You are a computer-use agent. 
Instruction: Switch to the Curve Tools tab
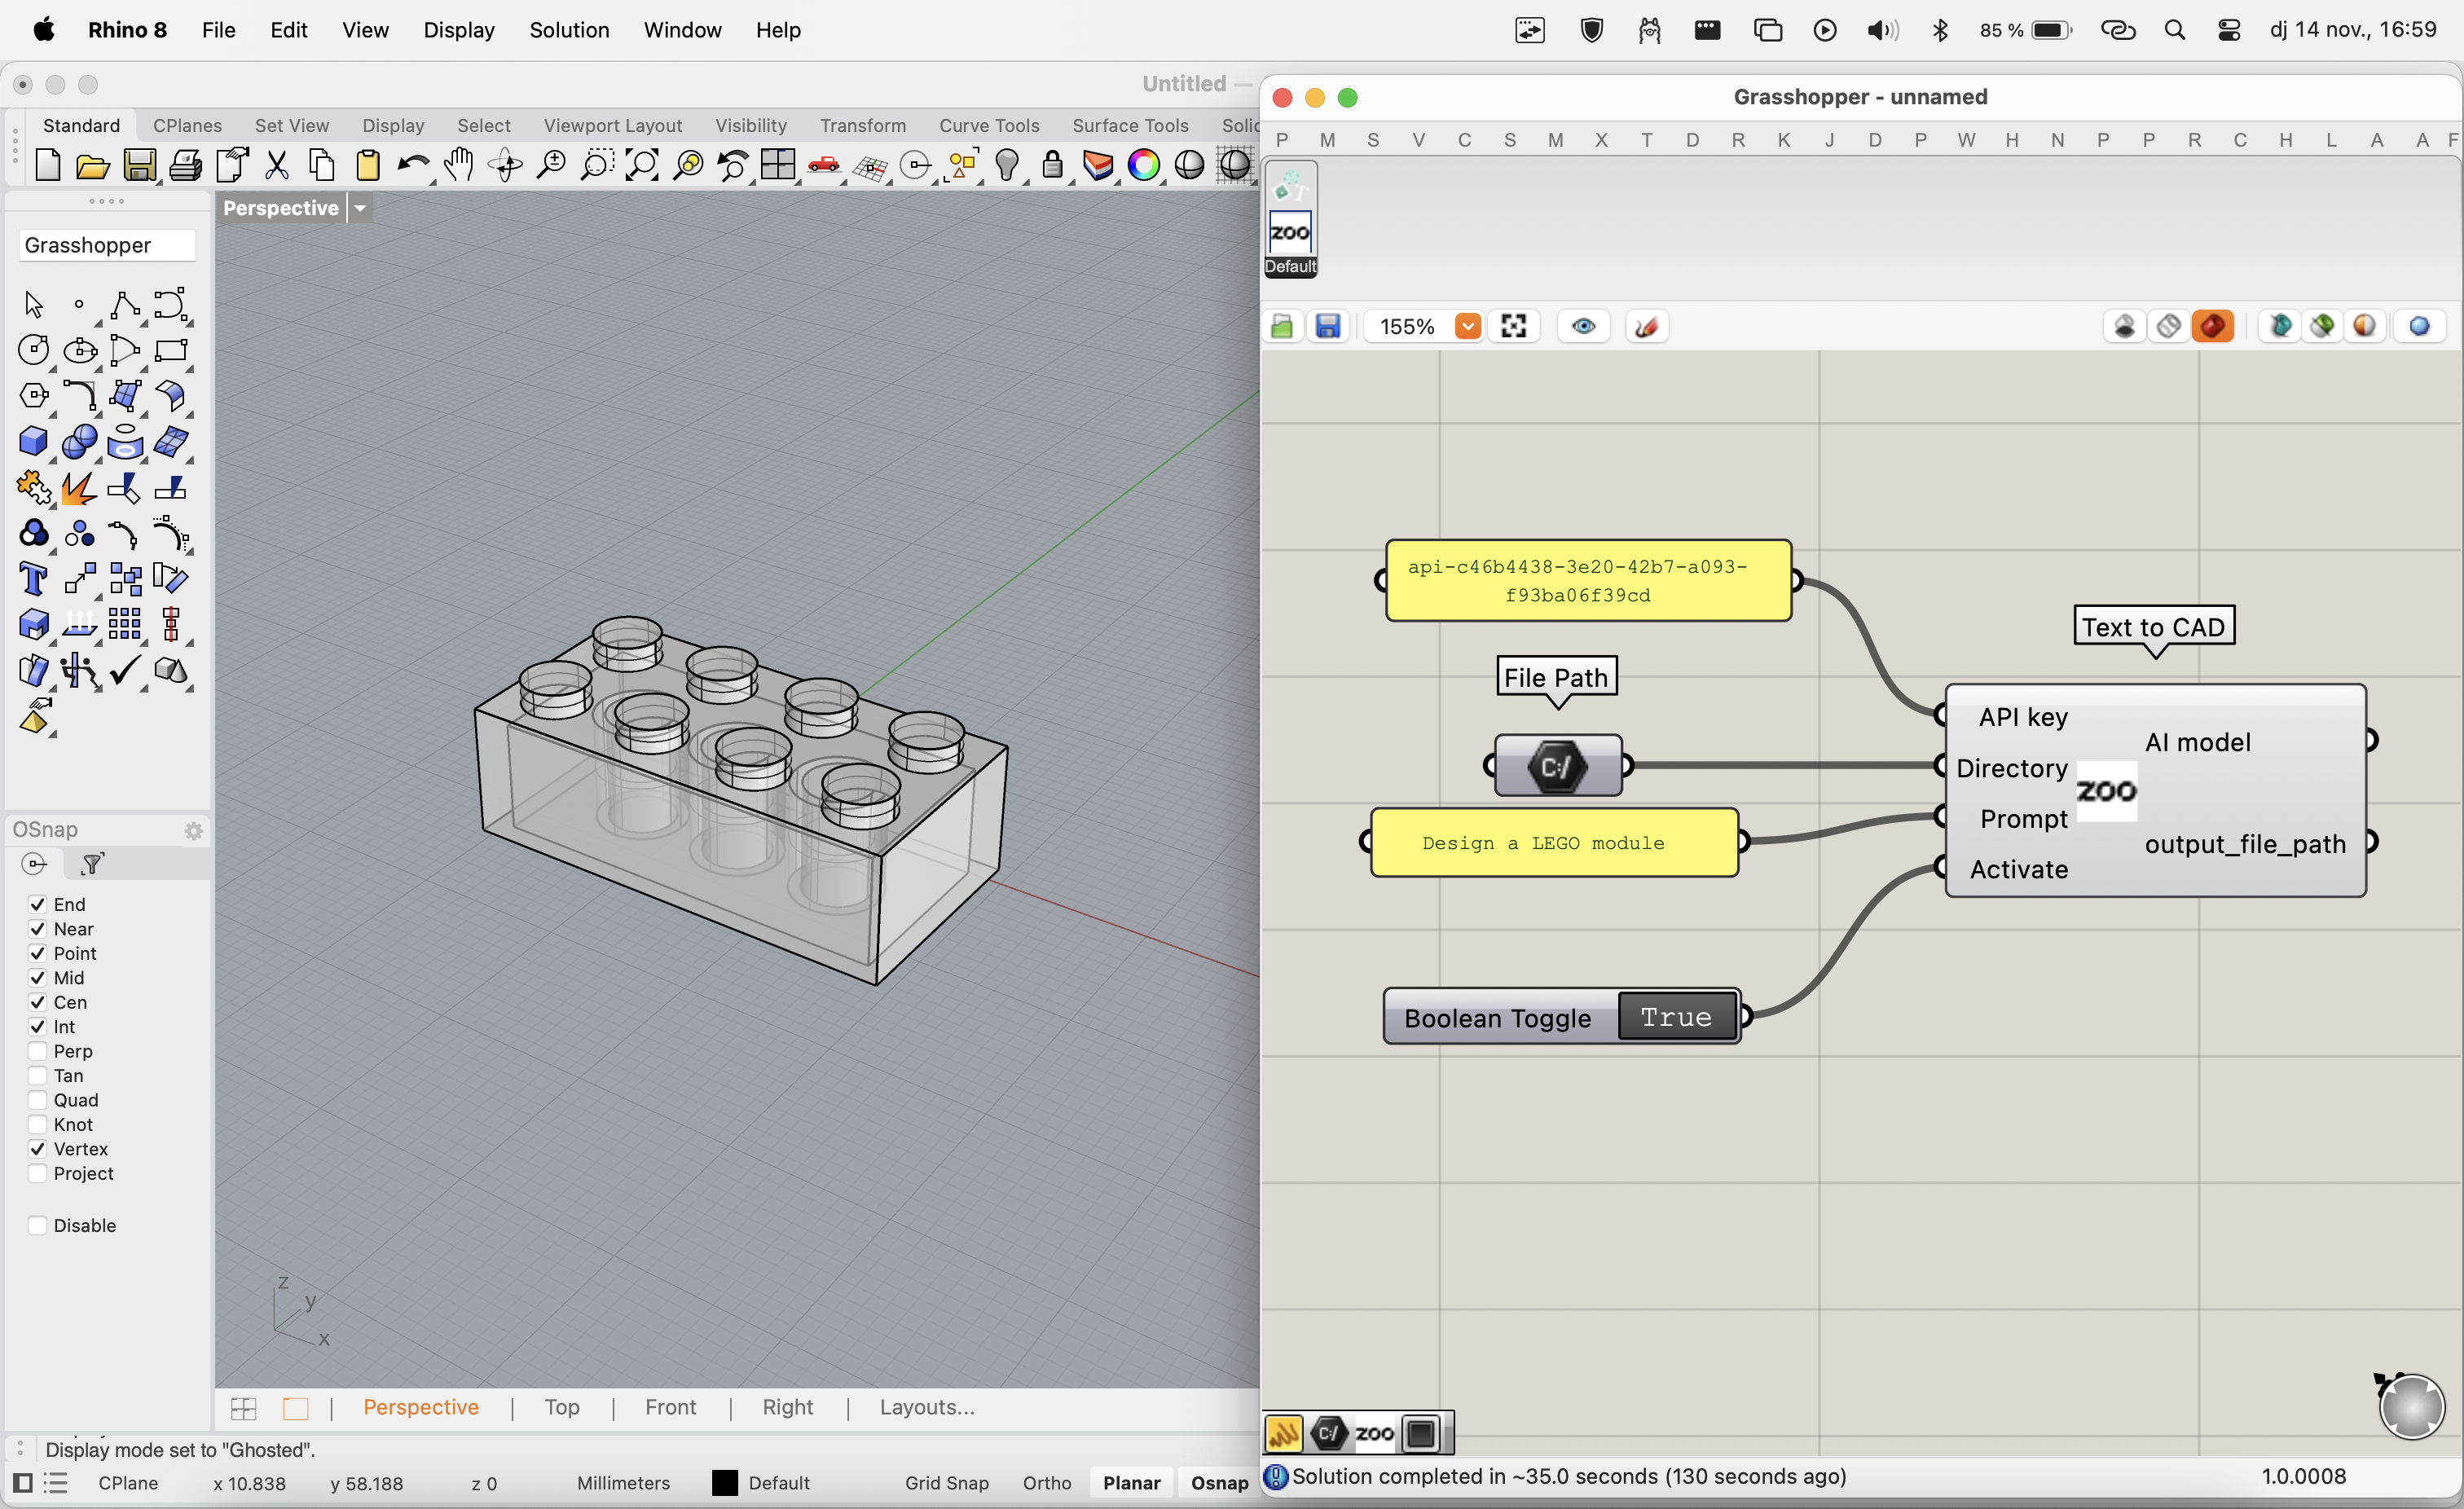click(989, 126)
